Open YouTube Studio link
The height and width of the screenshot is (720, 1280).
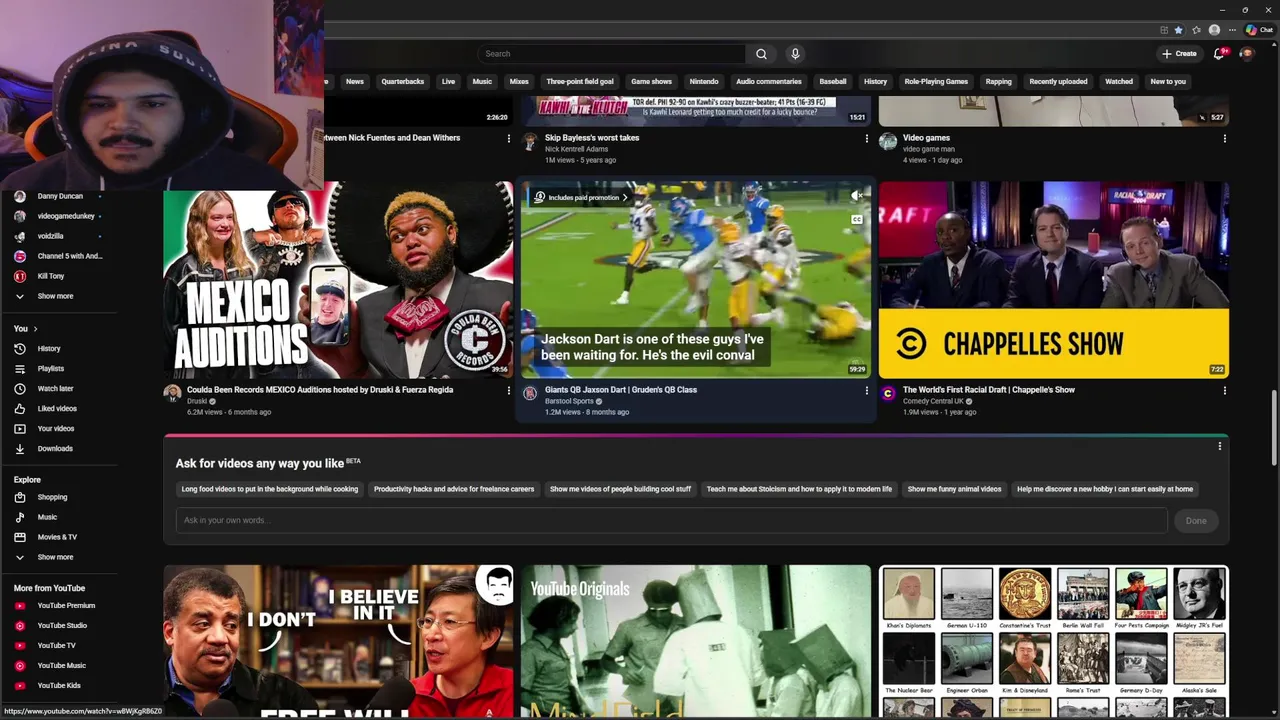tap(60, 625)
